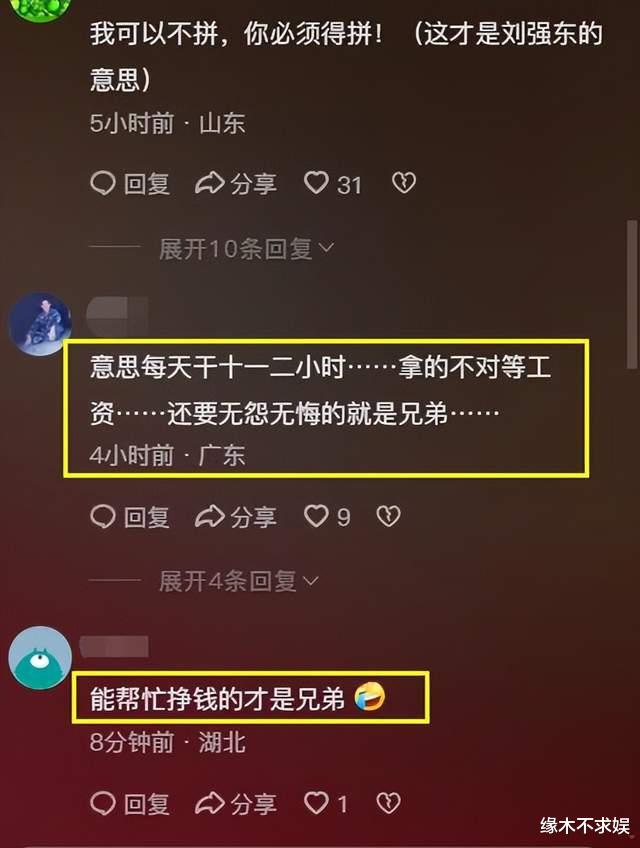The image size is (640, 848).
Task: Like the comment with 31 likes
Action: [332, 183]
